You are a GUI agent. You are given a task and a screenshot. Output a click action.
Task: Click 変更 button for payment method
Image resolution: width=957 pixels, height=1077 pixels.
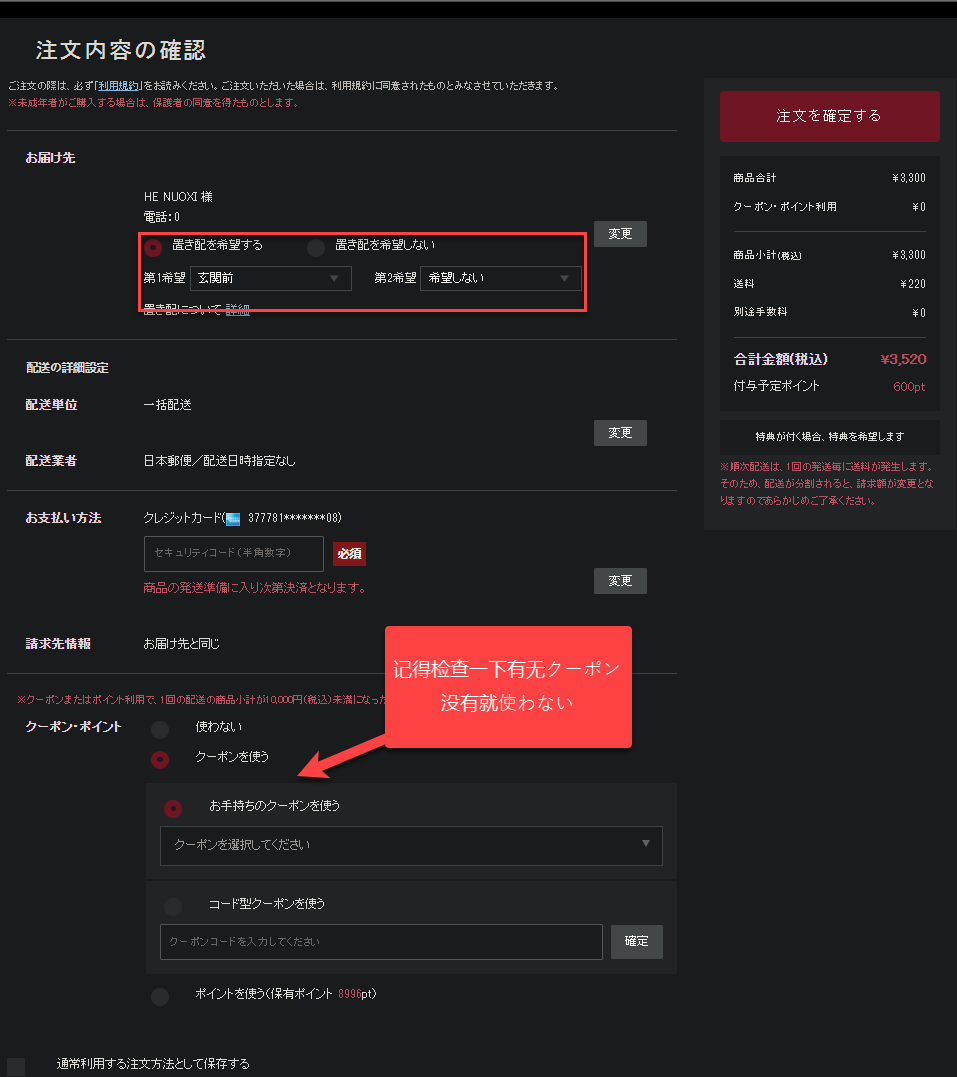coord(620,581)
